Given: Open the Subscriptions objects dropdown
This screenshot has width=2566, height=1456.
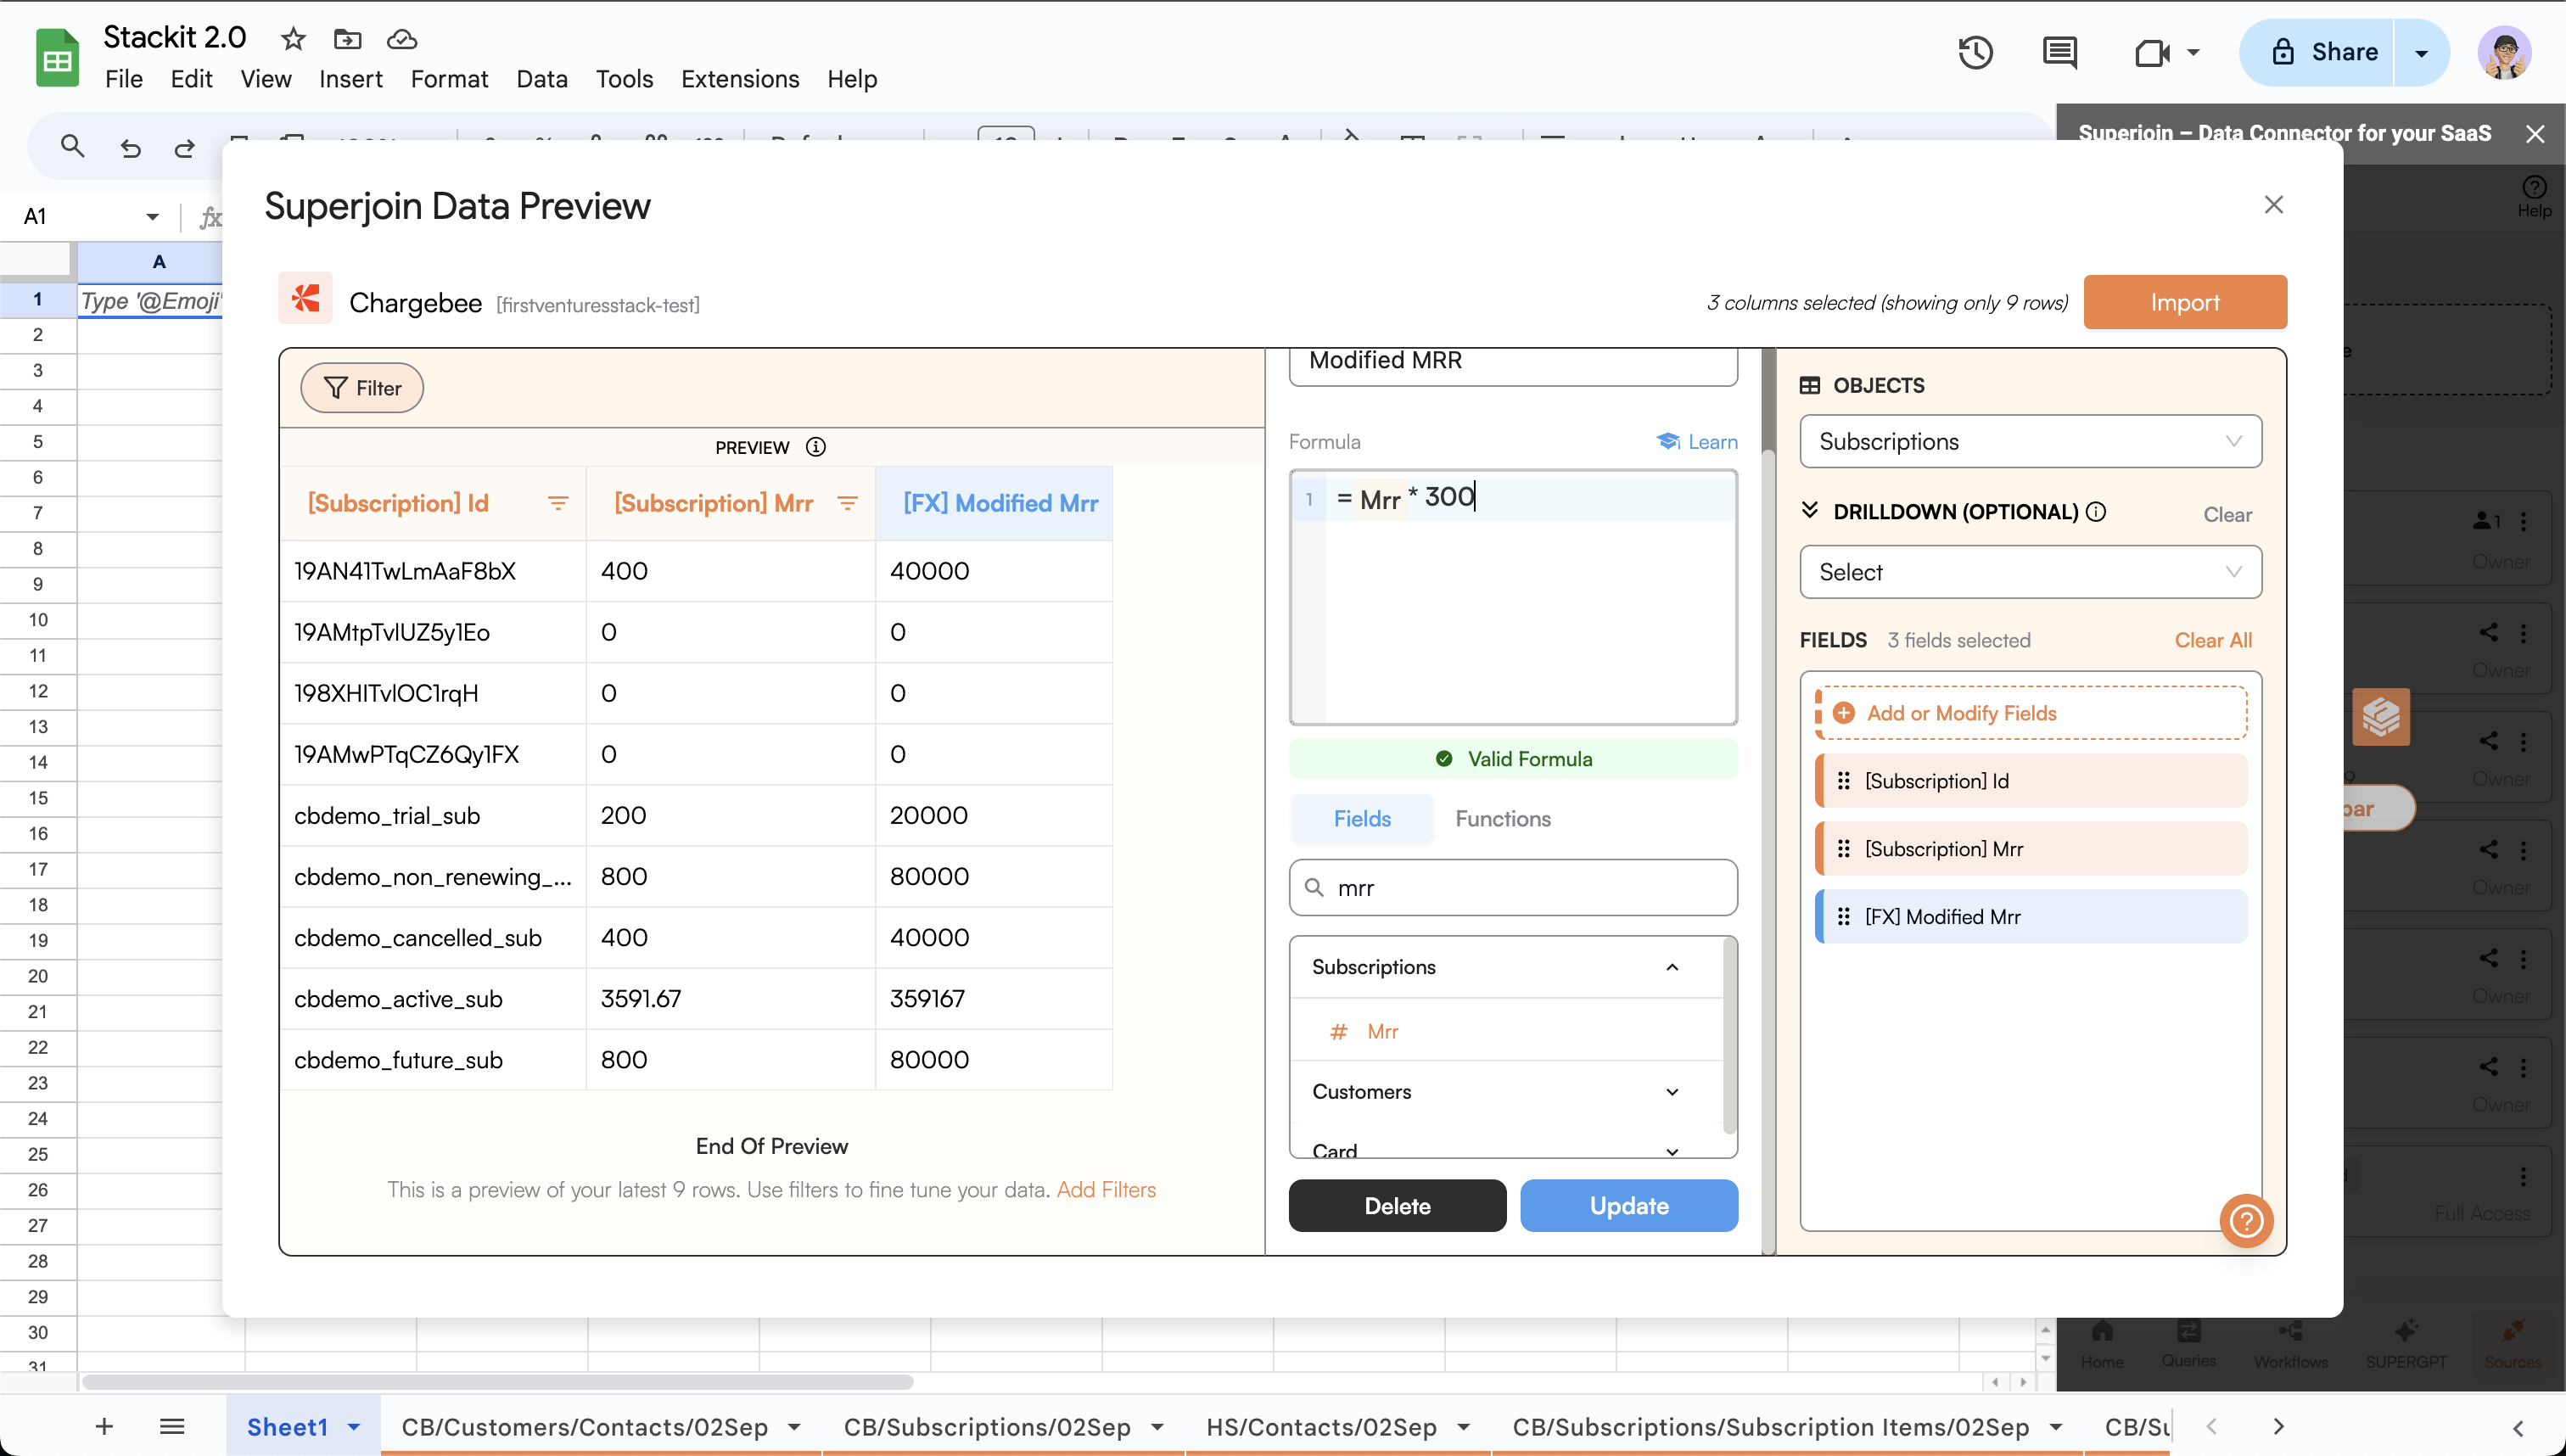Looking at the screenshot, I should tap(2030, 441).
